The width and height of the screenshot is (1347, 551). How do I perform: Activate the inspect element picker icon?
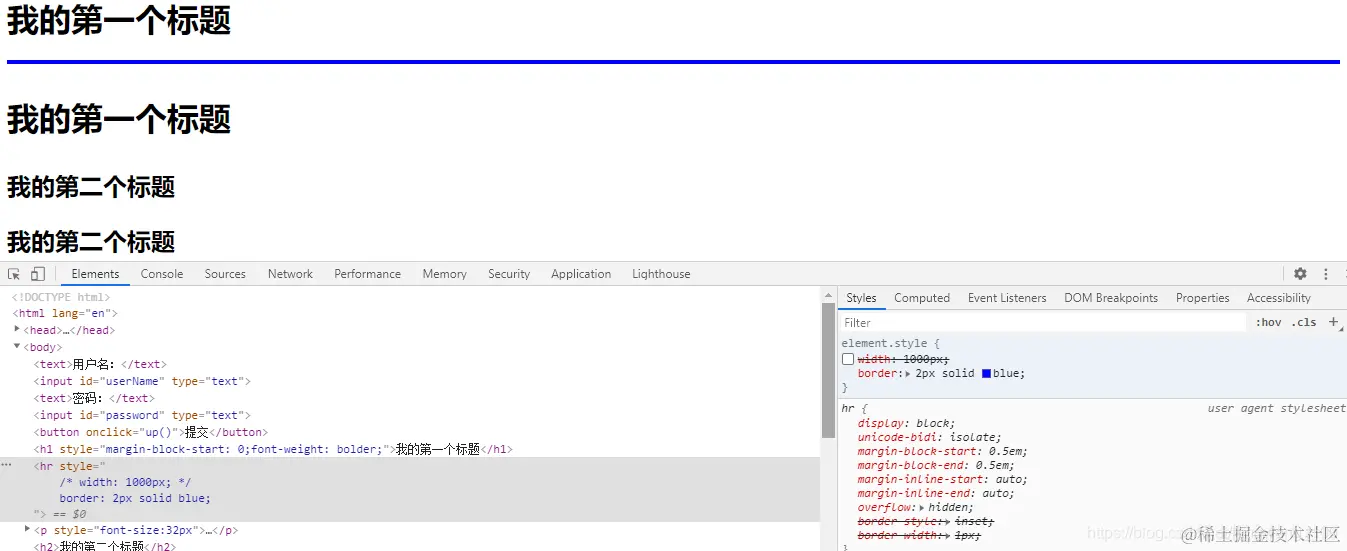14,274
